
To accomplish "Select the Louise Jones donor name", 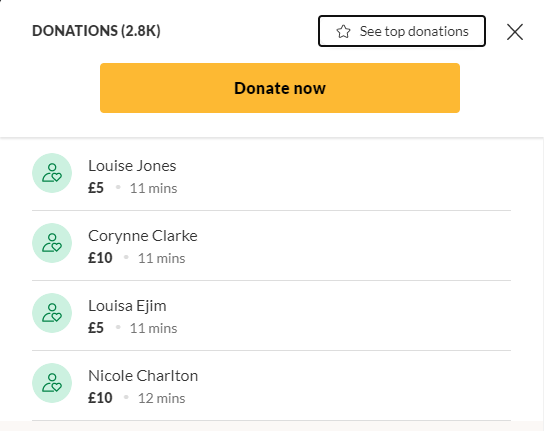I will coord(132,166).
